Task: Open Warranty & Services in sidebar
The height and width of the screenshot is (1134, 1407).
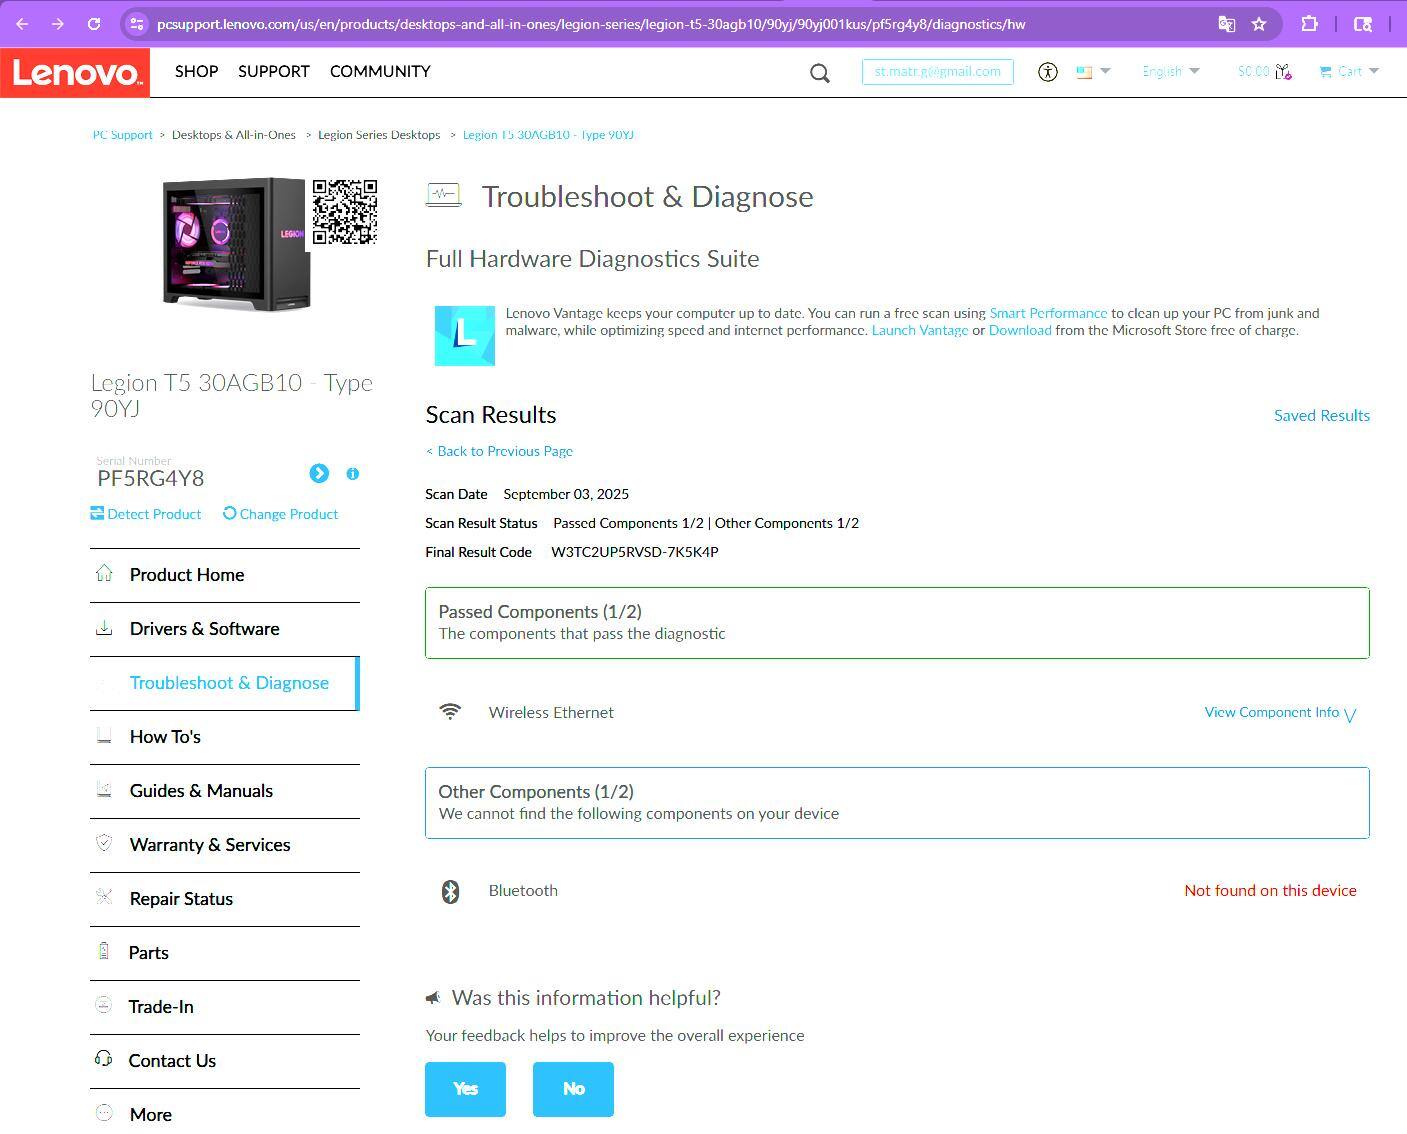Action: [x=210, y=845]
